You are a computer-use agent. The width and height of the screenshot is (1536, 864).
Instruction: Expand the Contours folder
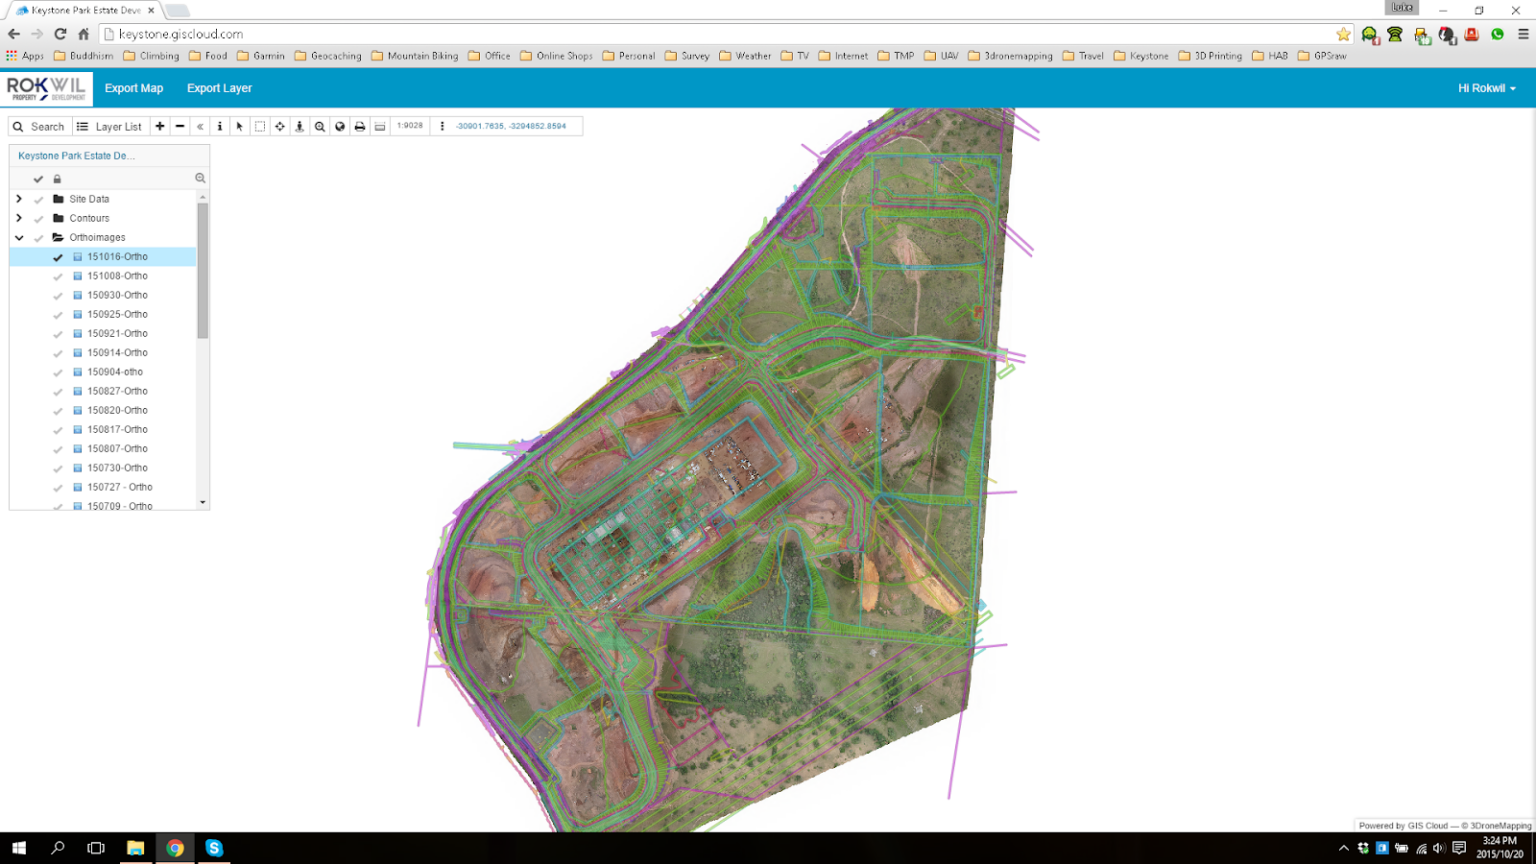pyautogui.click(x=18, y=218)
